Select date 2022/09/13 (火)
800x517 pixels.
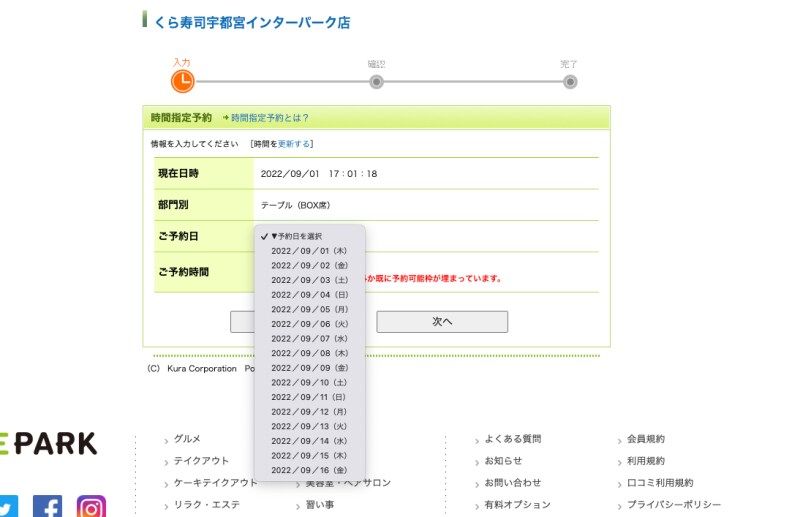(310, 427)
